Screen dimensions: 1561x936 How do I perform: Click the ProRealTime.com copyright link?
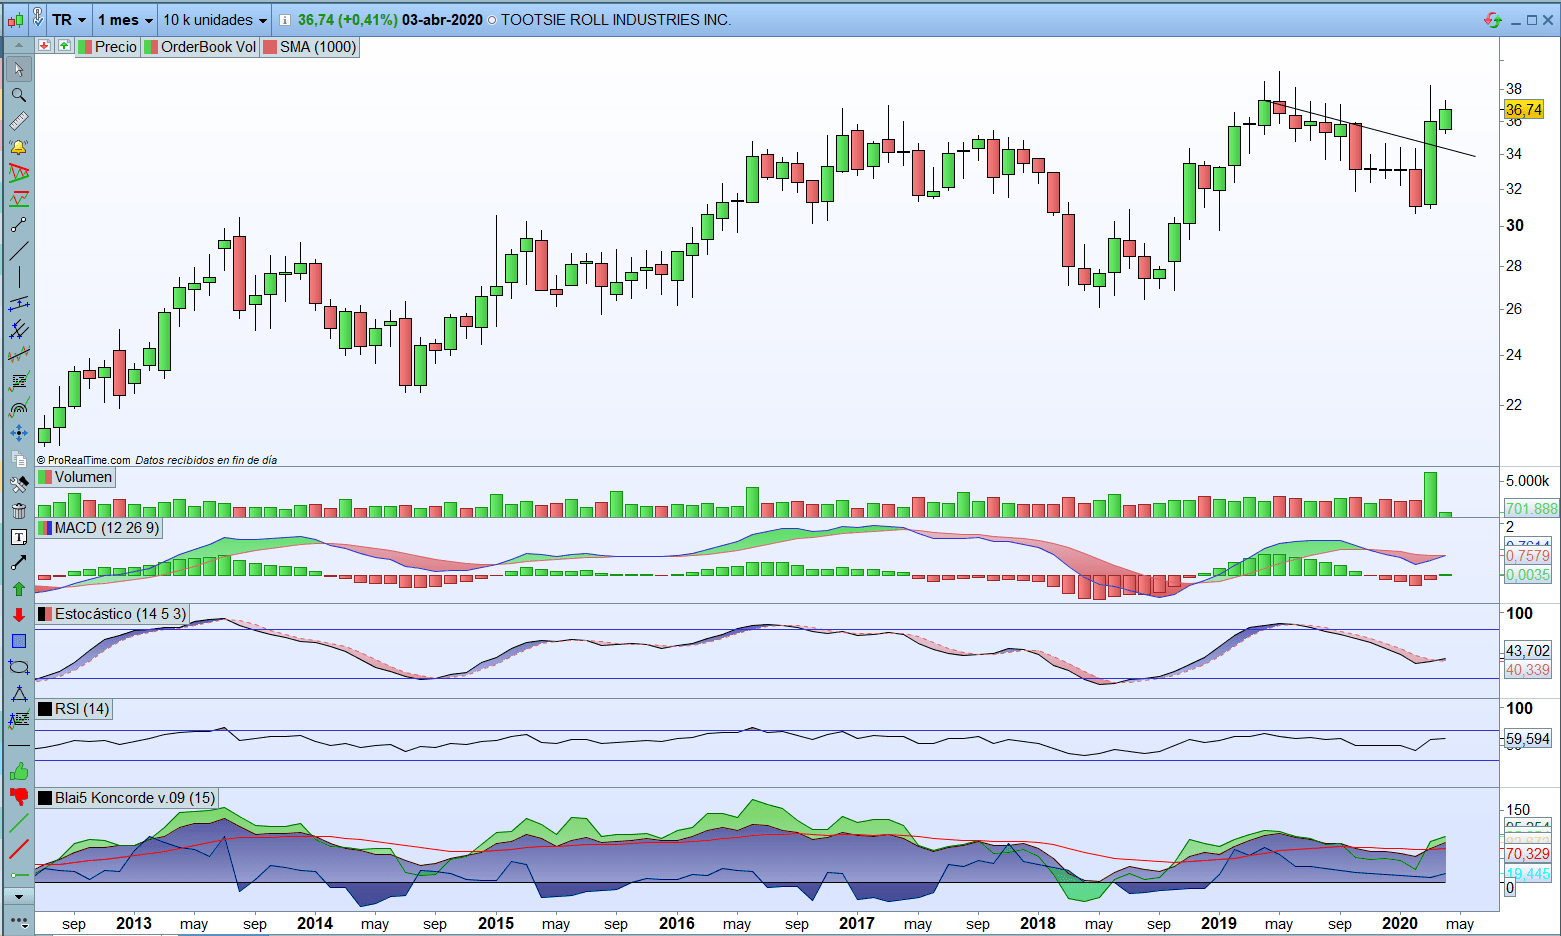(x=84, y=460)
